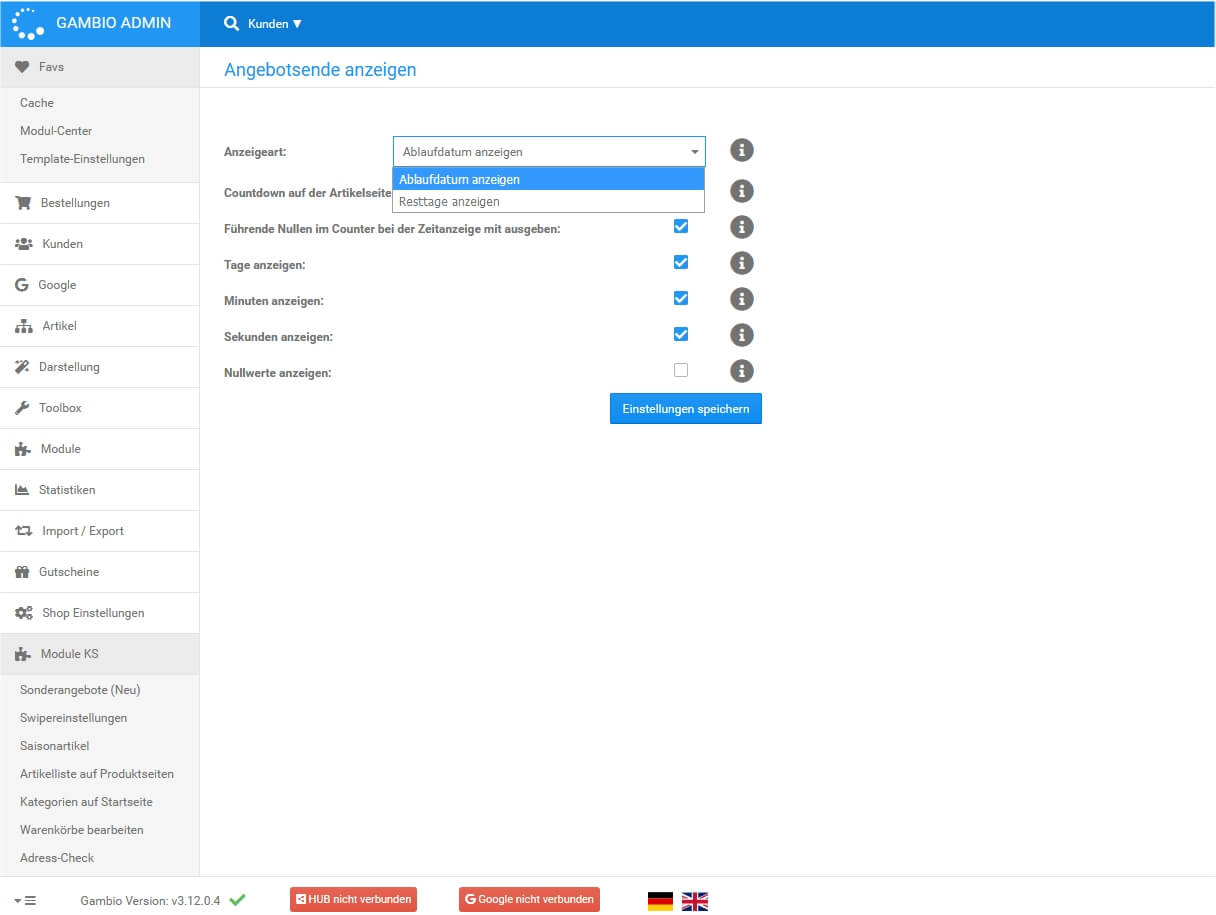Viewport: 1216px width, 915px height.
Task: Open the Kunden search scope dropdown
Action: click(275, 23)
